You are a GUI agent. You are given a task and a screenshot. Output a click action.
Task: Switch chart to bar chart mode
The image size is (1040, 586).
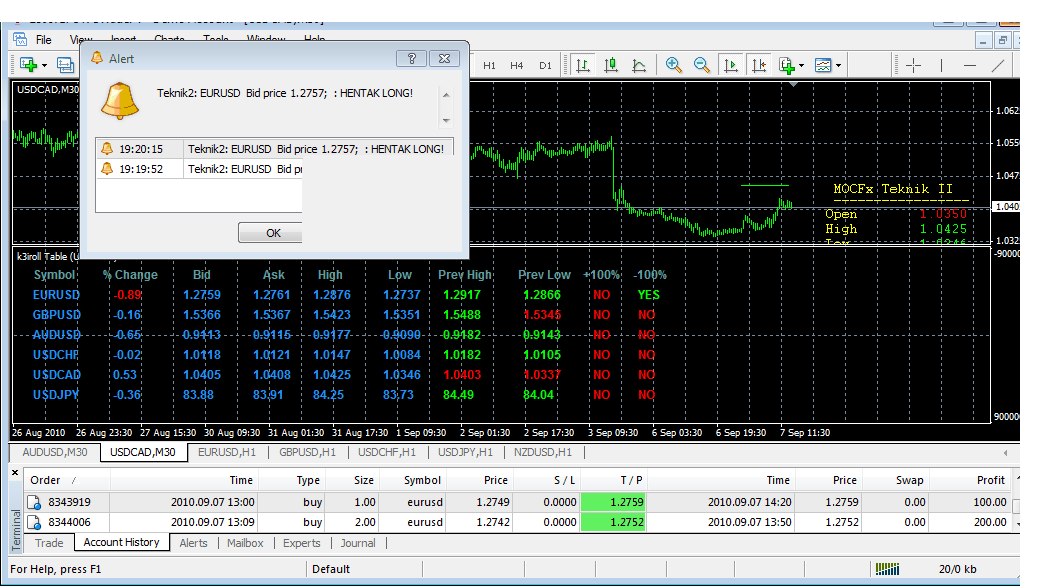pyautogui.click(x=583, y=65)
